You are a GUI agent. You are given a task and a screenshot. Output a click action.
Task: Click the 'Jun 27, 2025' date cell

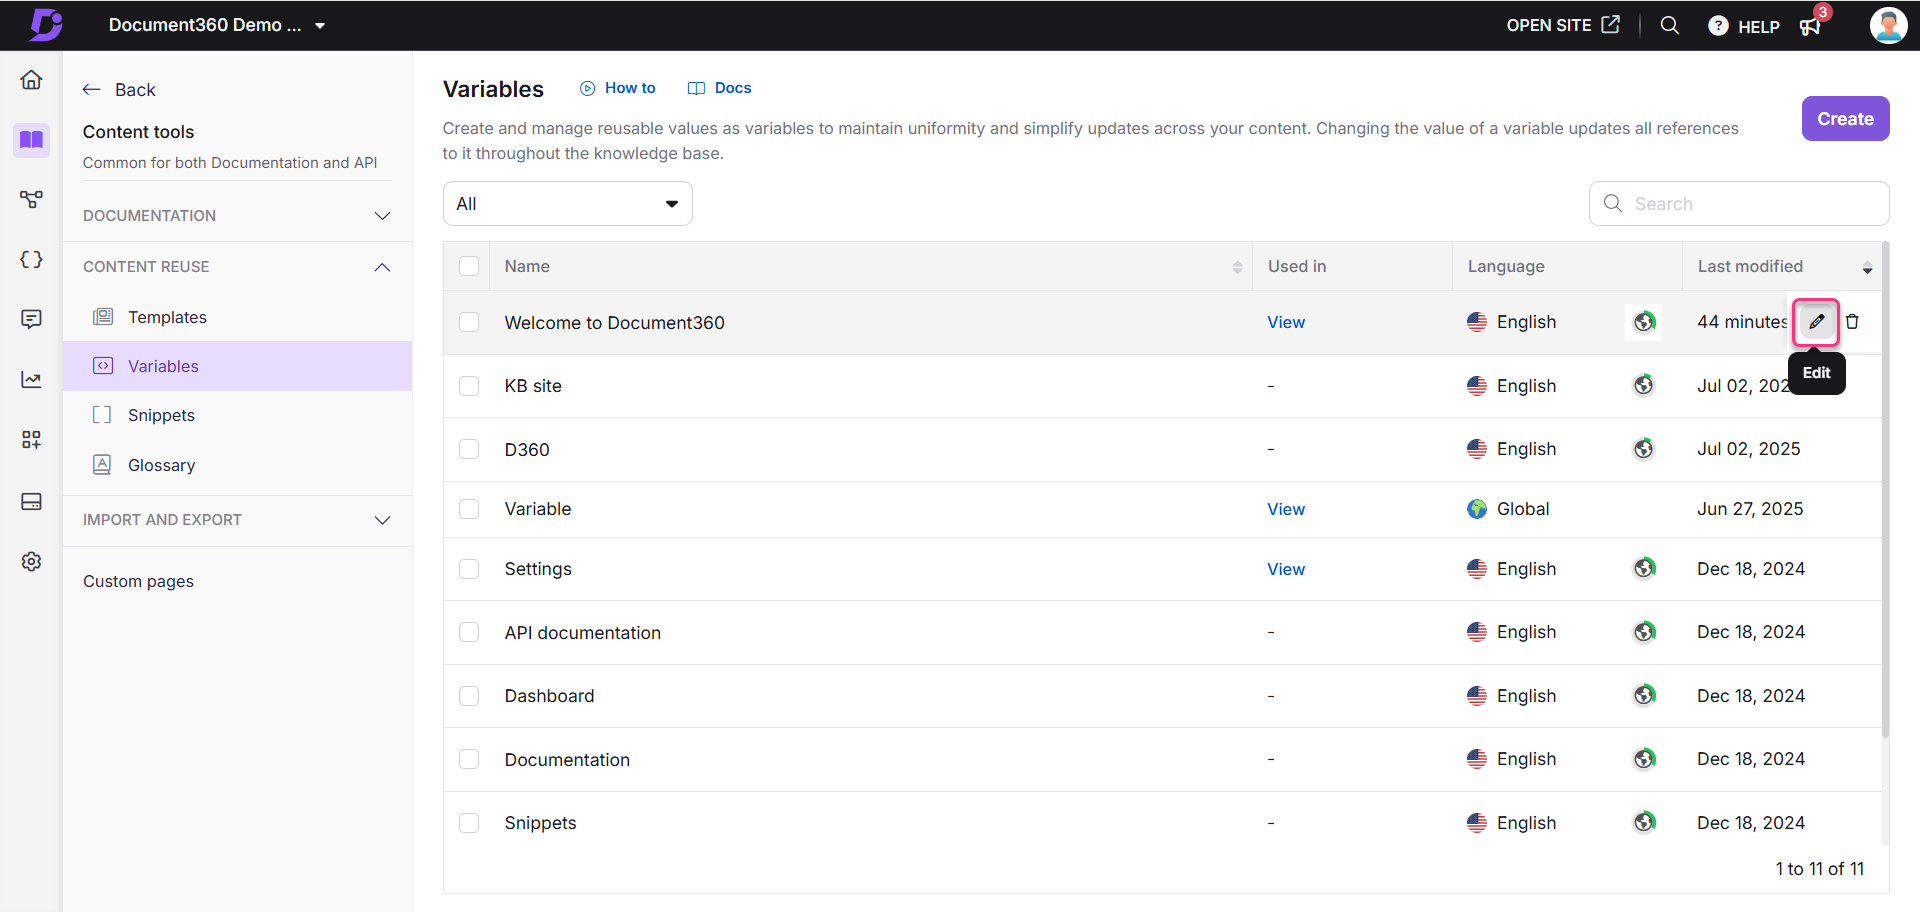point(1750,509)
